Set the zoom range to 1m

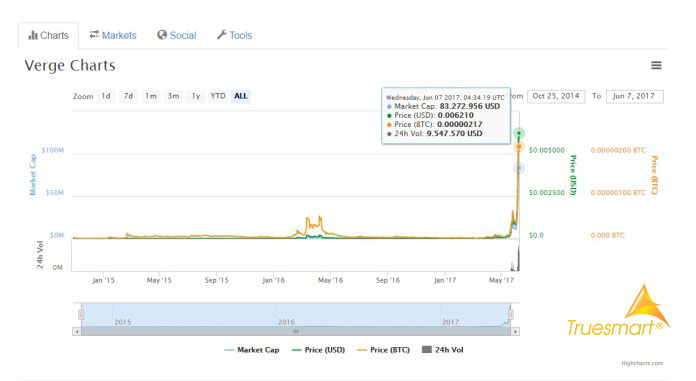[x=151, y=96]
